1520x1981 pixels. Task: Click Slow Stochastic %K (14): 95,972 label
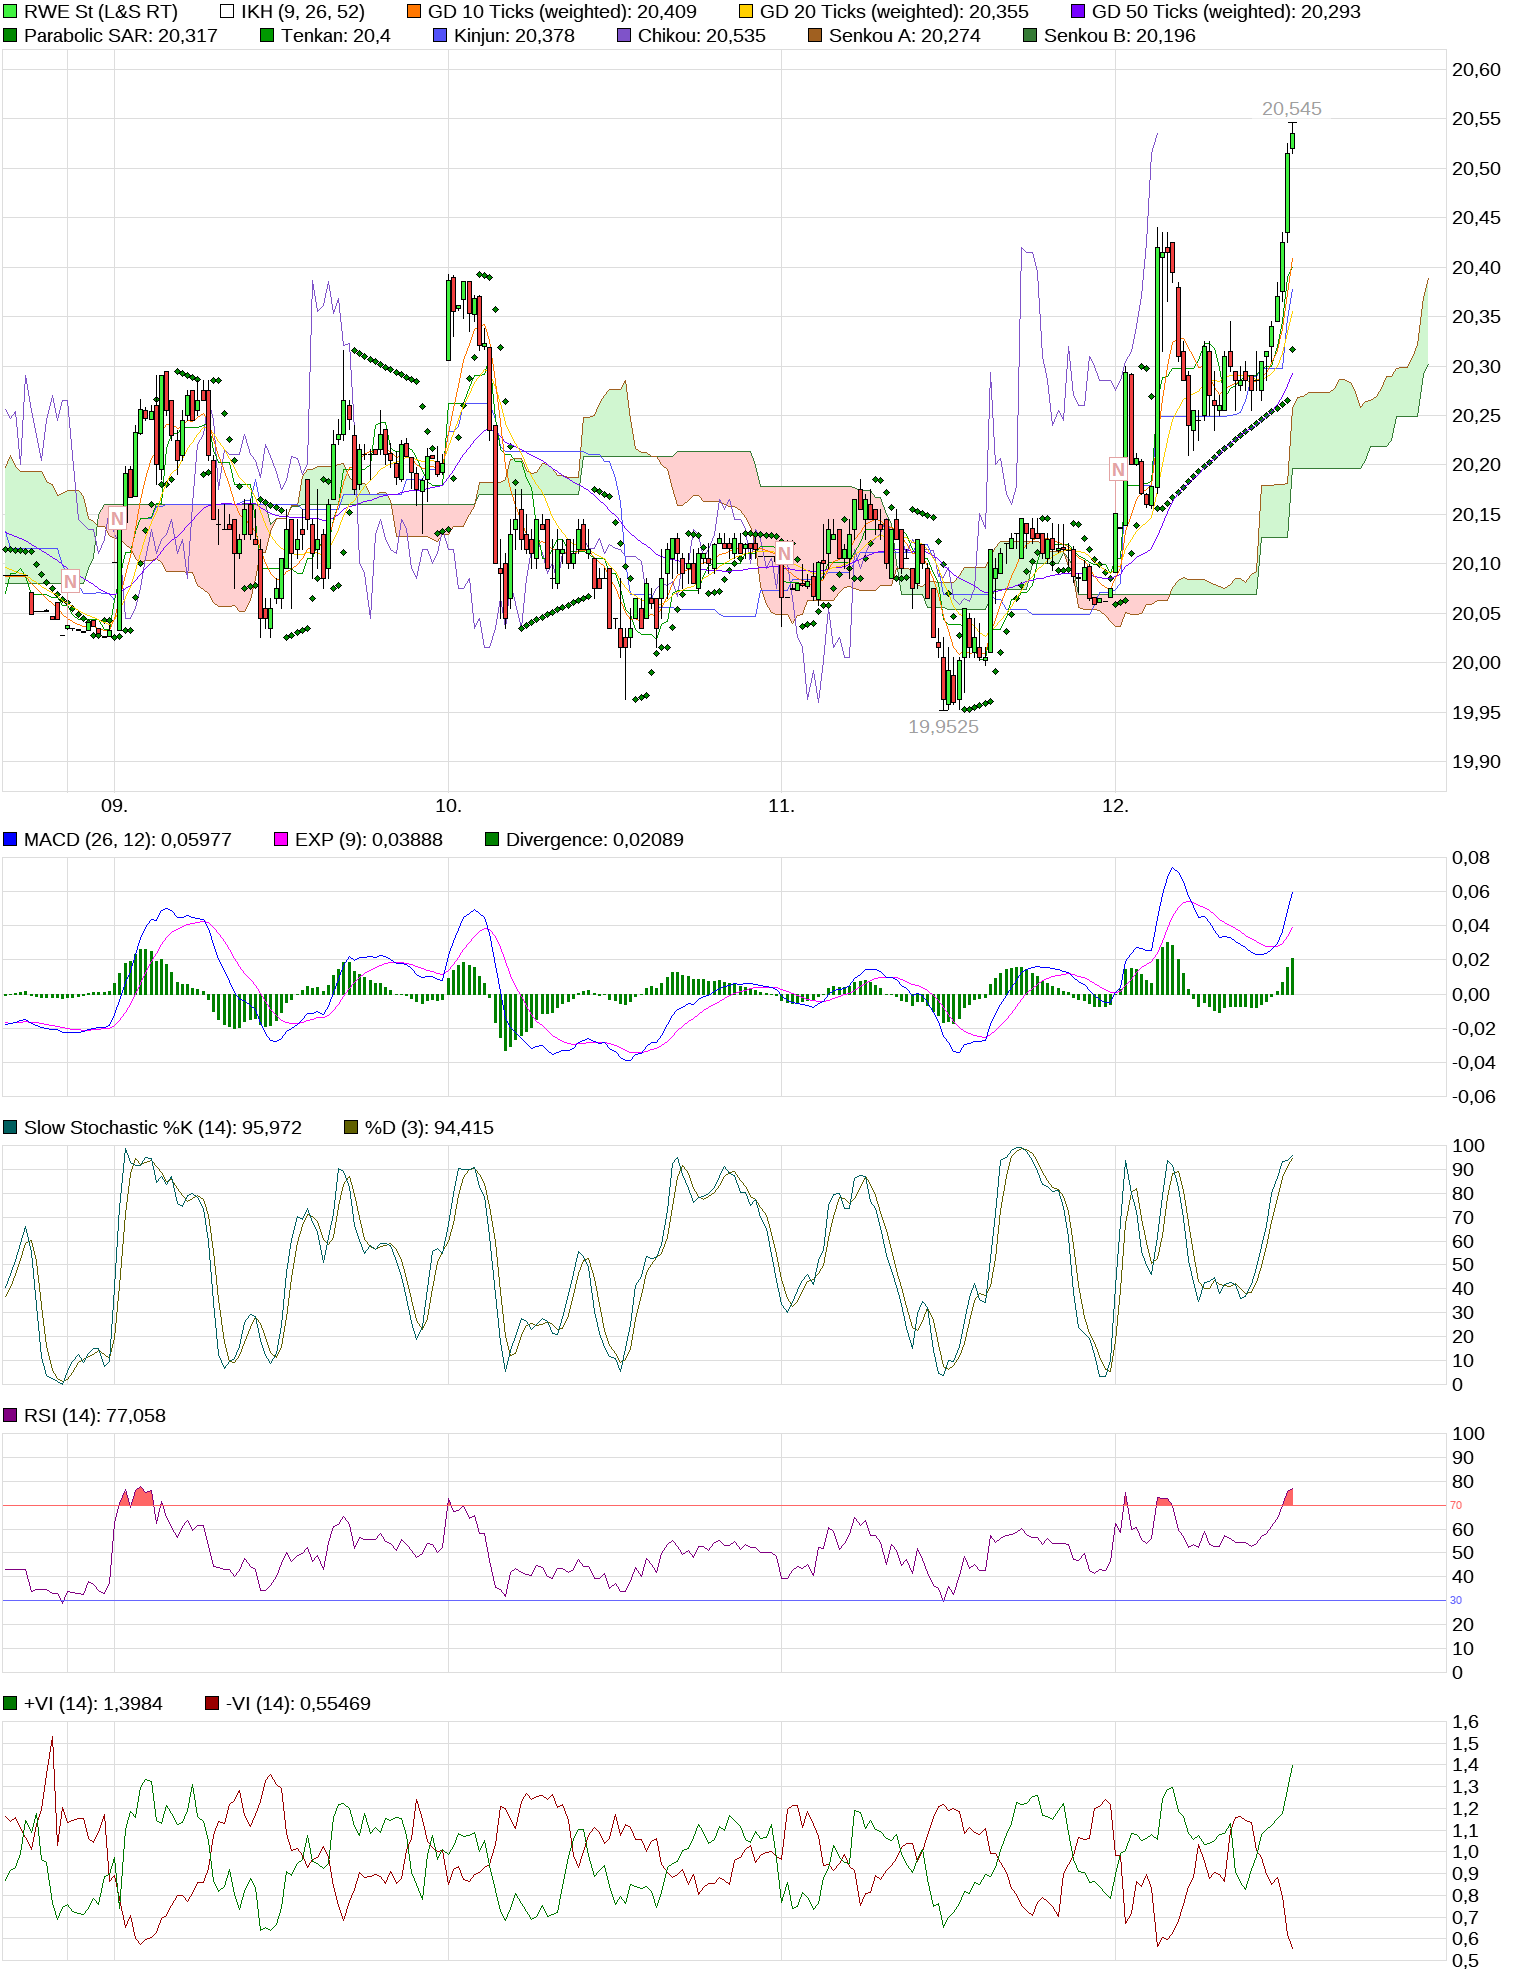pyautogui.click(x=163, y=1128)
